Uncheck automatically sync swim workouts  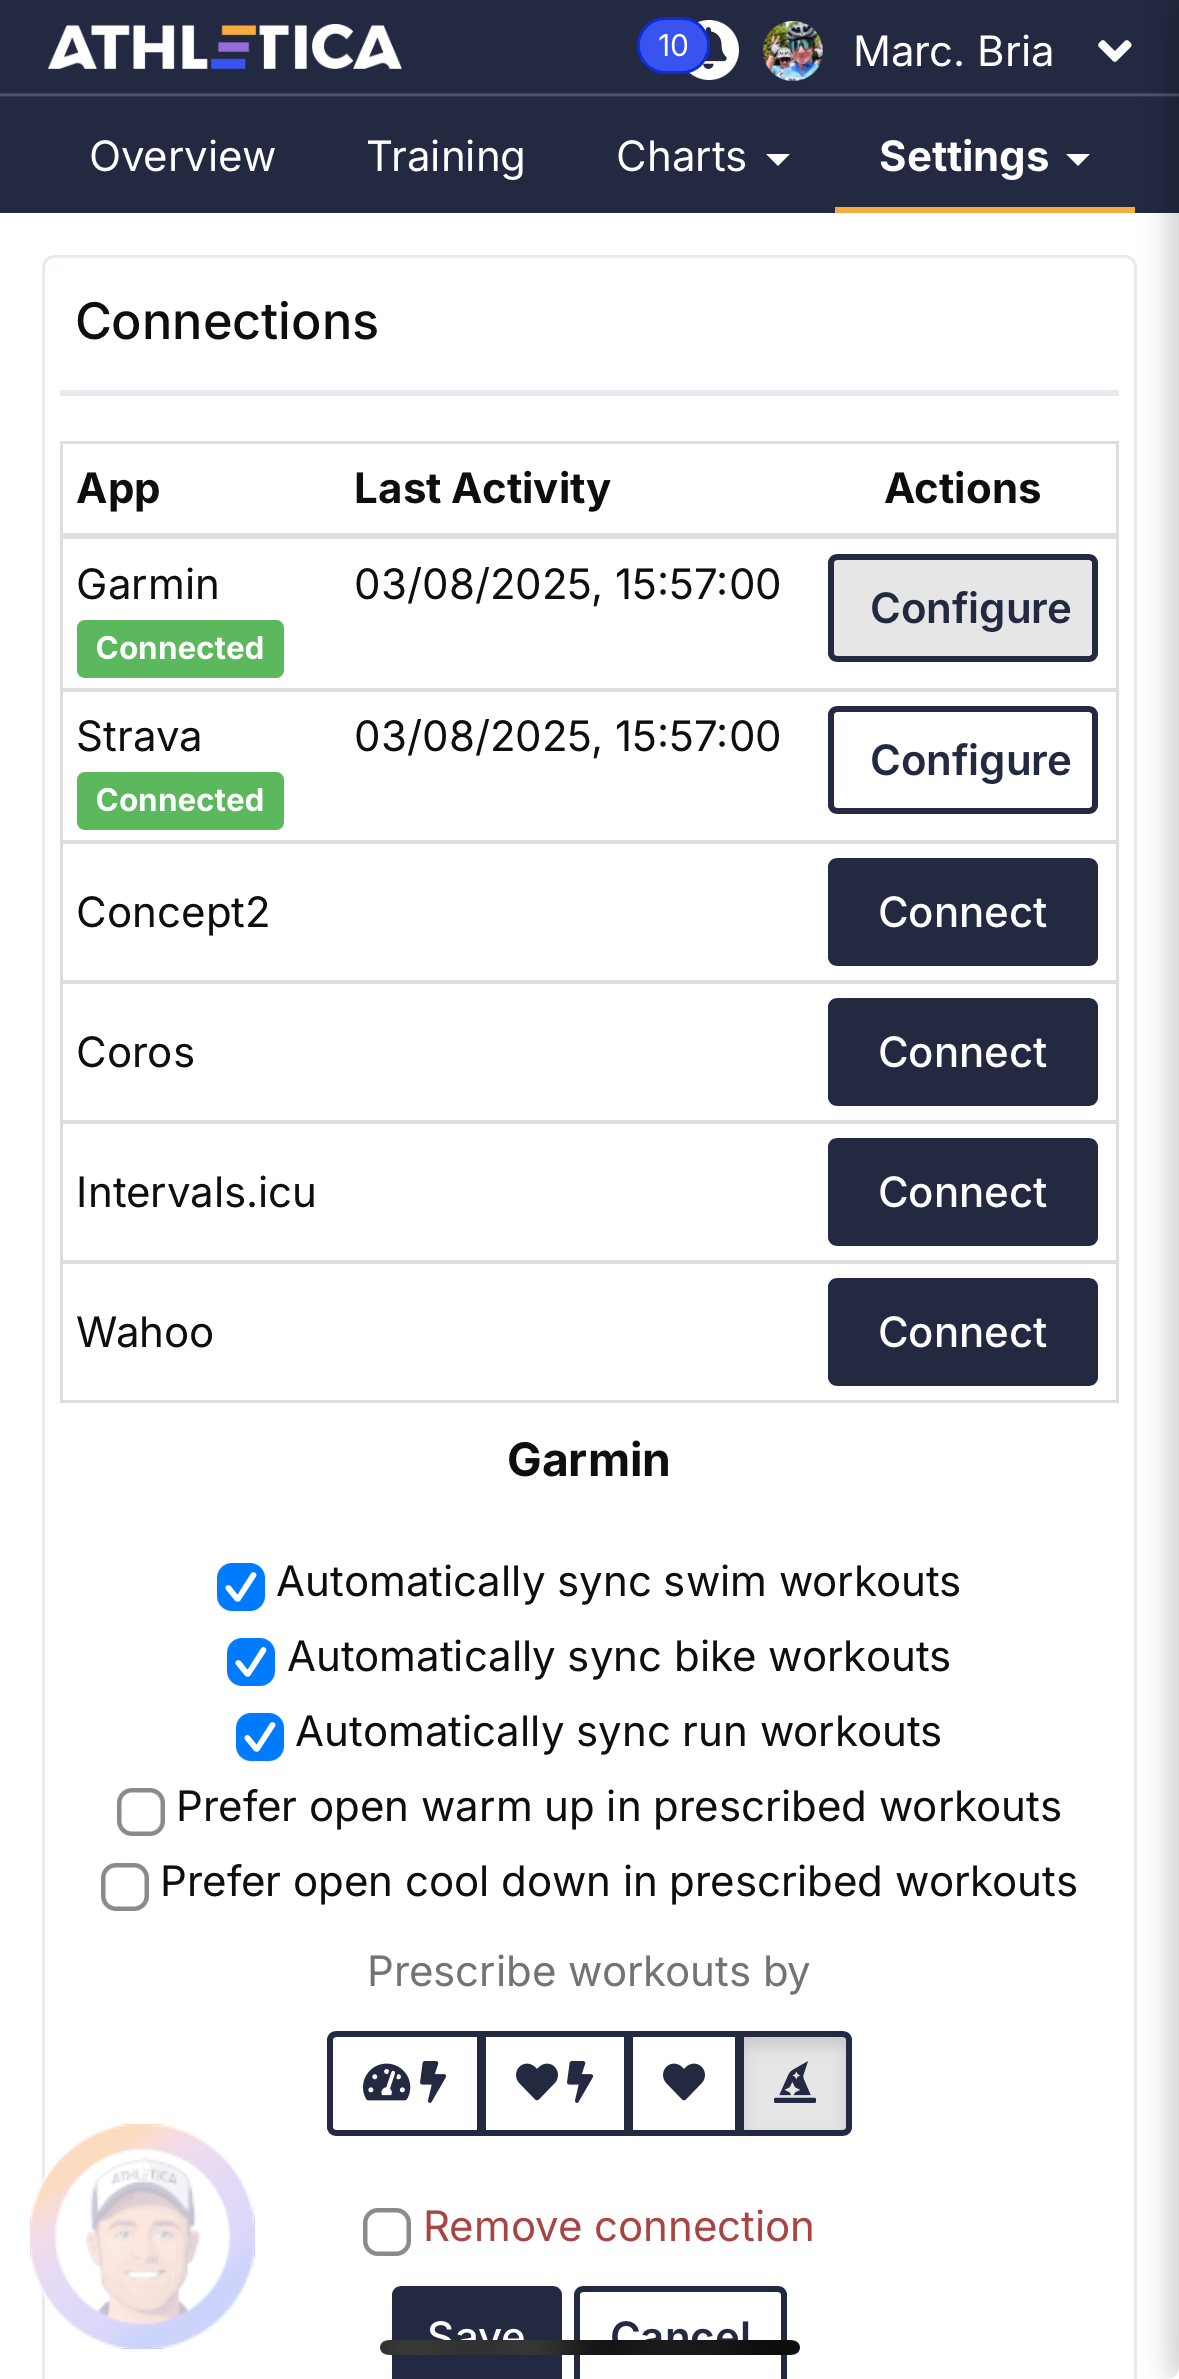pyautogui.click(x=241, y=1586)
